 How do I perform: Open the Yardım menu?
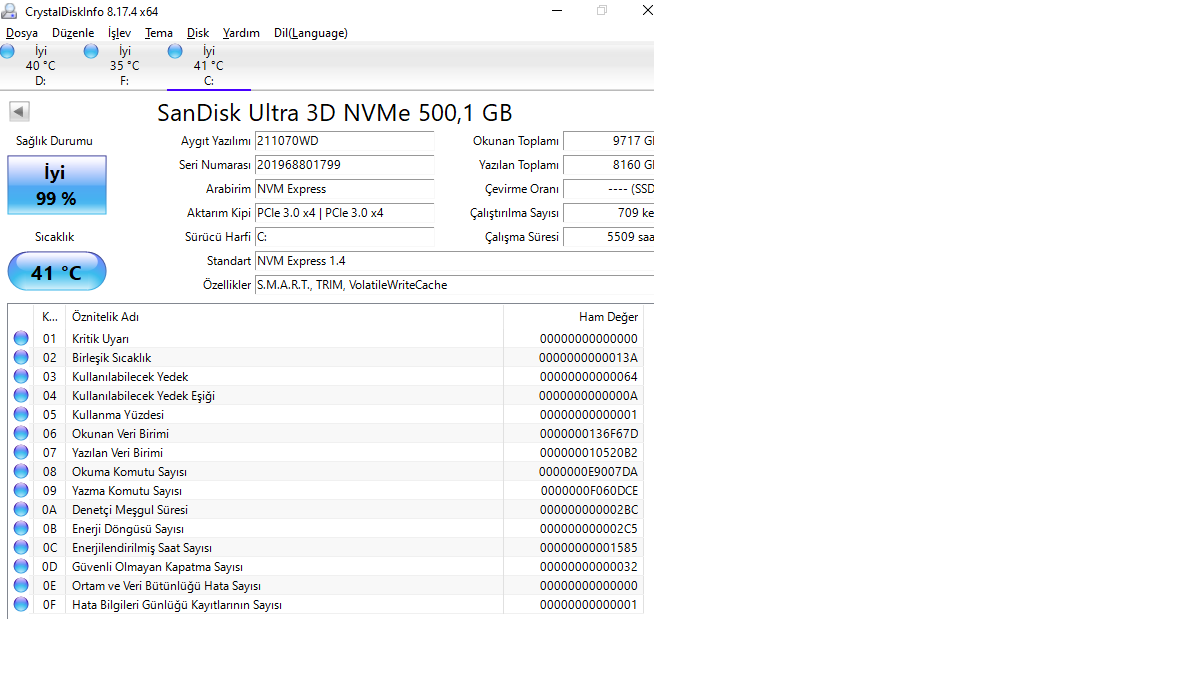[241, 33]
